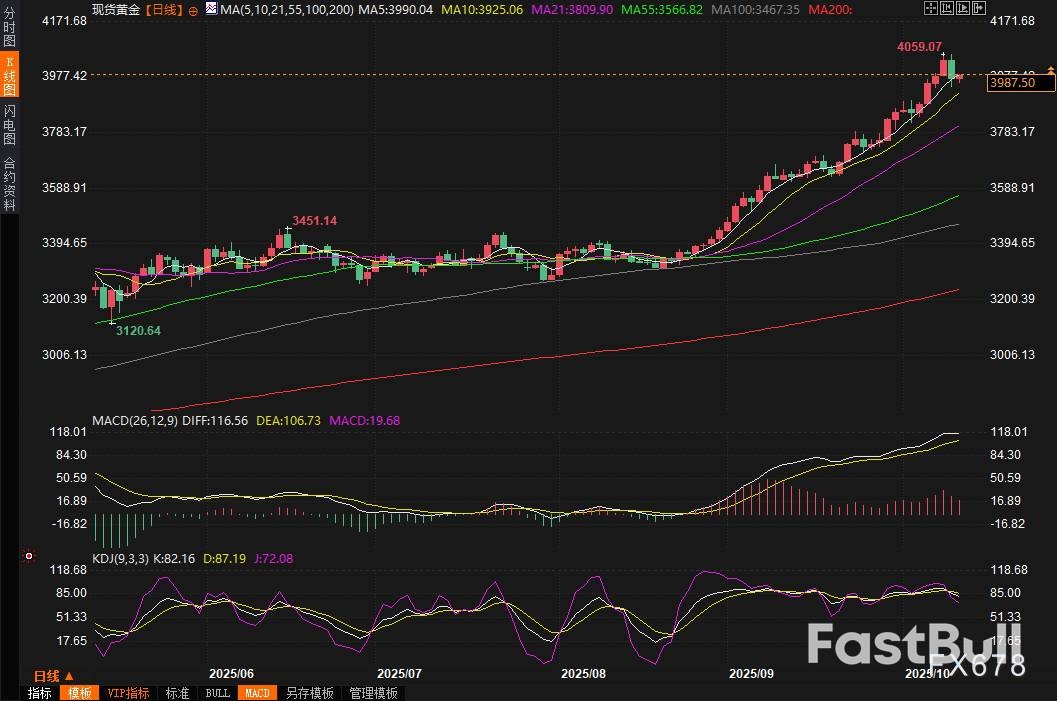The height and width of the screenshot is (701, 1057).
Task: Click the second layout icon at top right
Action: pos(945,9)
